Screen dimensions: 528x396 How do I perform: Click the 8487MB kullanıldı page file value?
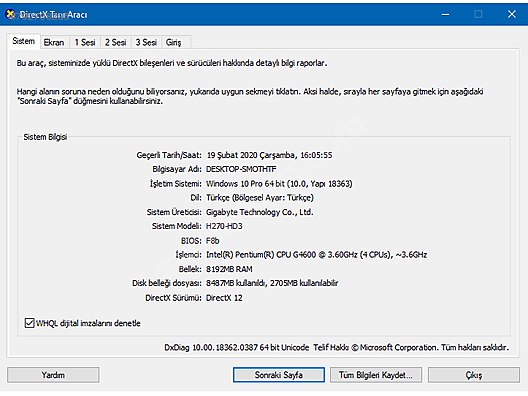[x=272, y=283]
